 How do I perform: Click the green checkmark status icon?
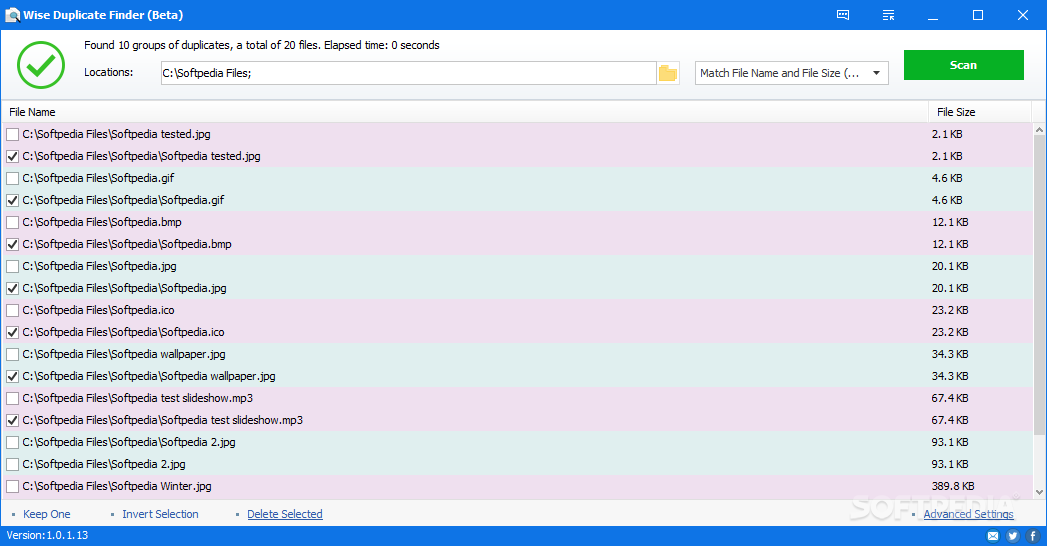pos(41,65)
